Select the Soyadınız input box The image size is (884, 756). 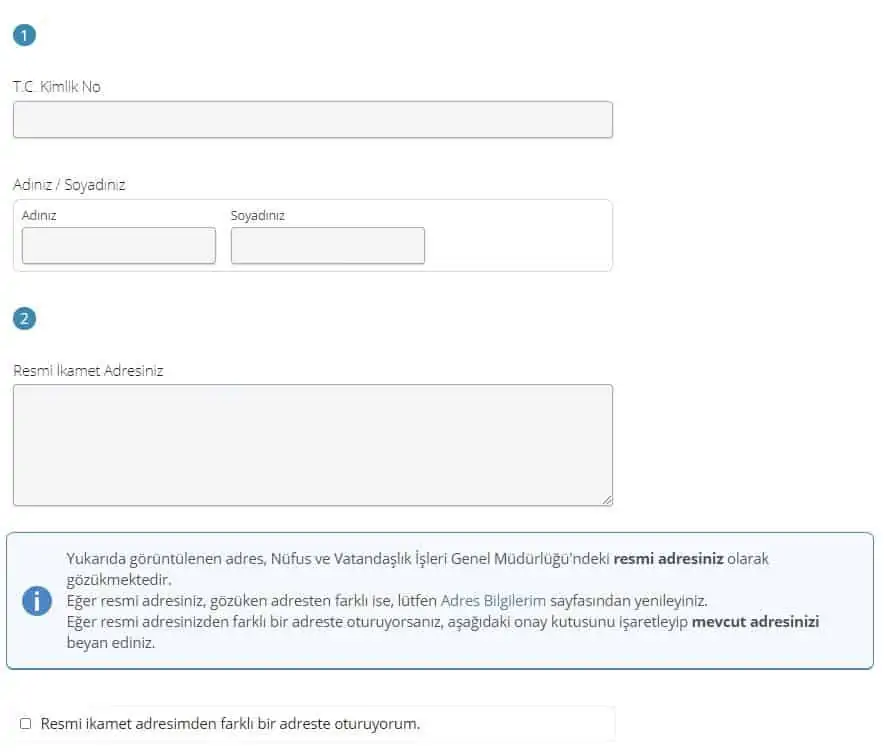click(327, 245)
